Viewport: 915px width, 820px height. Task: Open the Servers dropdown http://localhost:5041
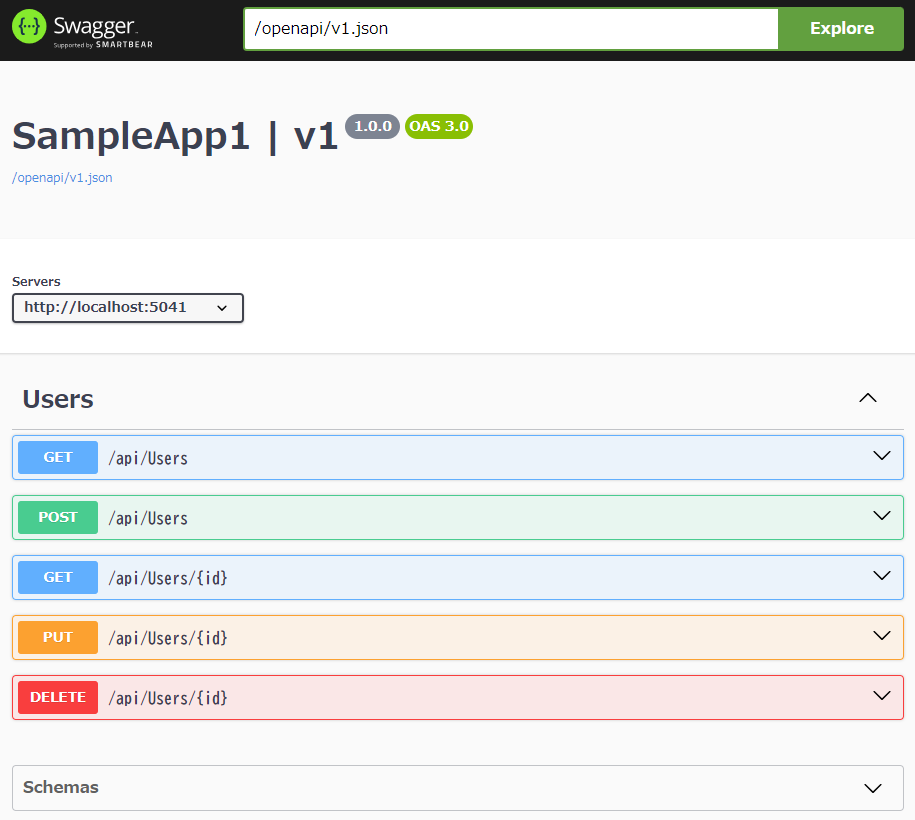[128, 308]
